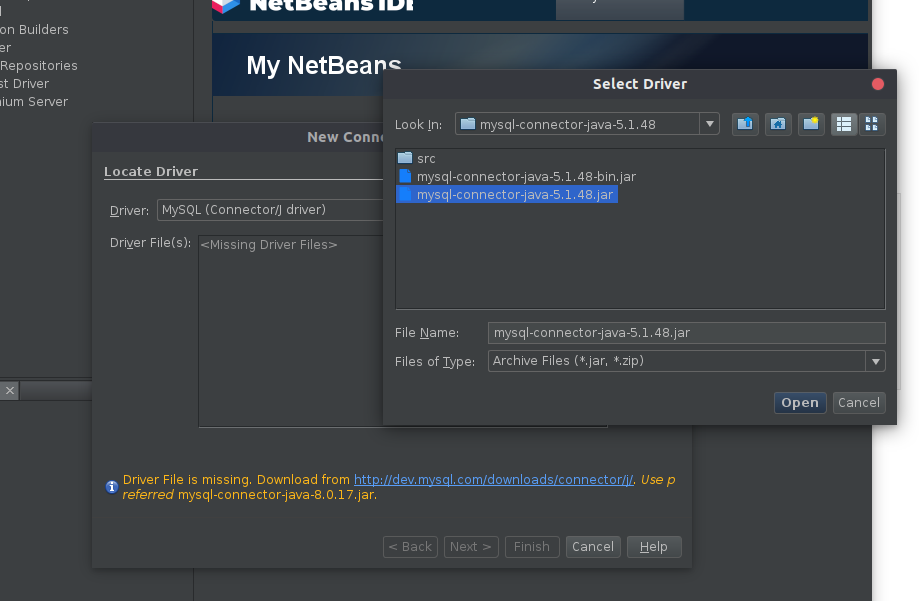Viewport: 919px width, 601px height.
Task: Open the Files of Type dropdown
Action: click(876, 361)
